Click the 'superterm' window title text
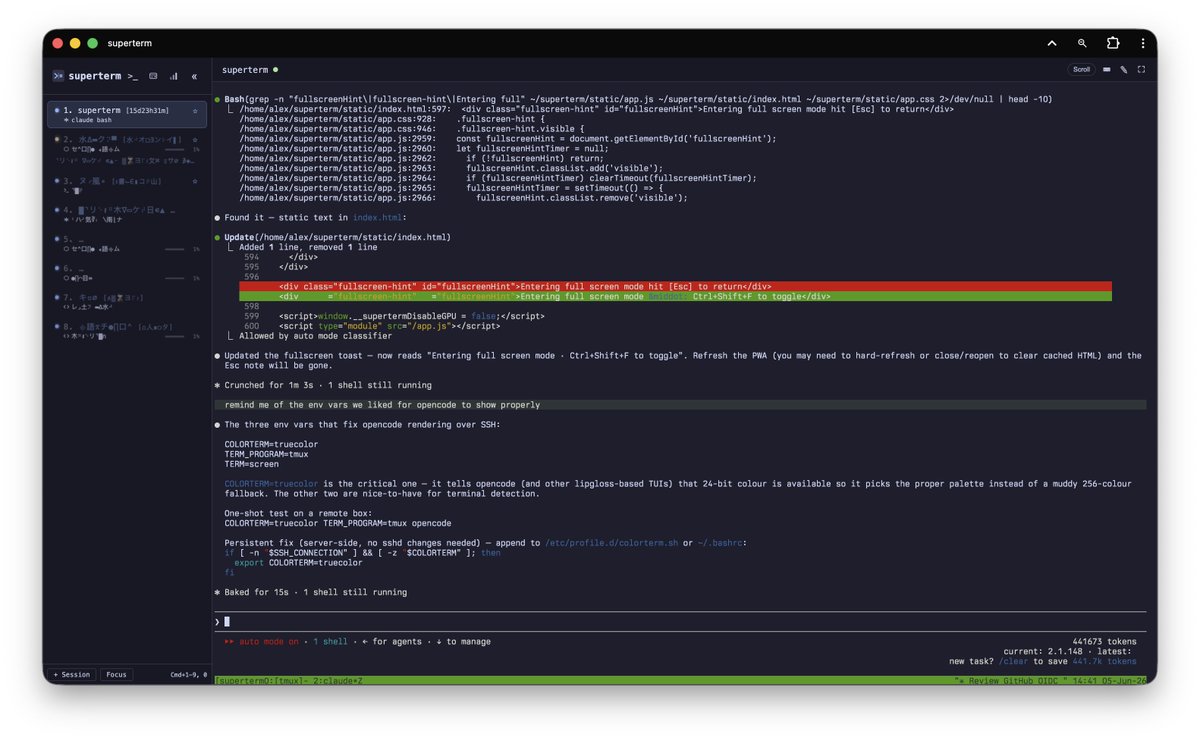This screenshot has width=1200, height=741. click(x=129, y=43)
